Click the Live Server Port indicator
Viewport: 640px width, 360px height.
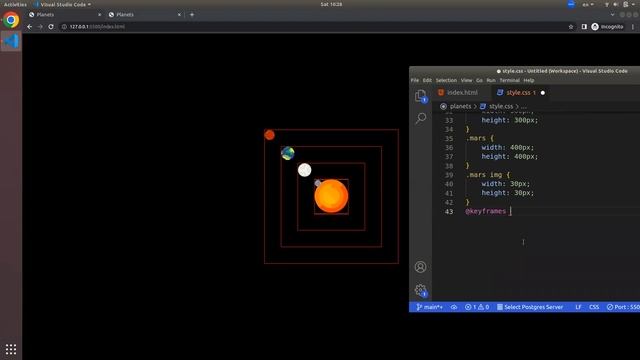(x=623, y=307)
